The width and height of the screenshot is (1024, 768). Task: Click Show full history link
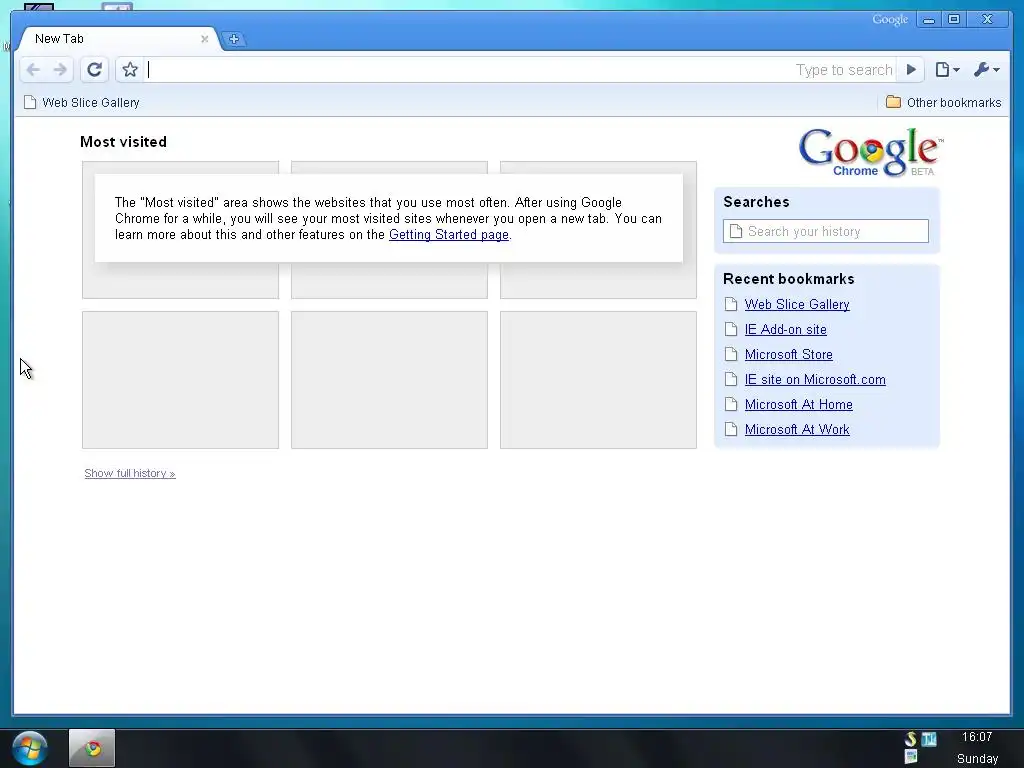click(130, 473)
